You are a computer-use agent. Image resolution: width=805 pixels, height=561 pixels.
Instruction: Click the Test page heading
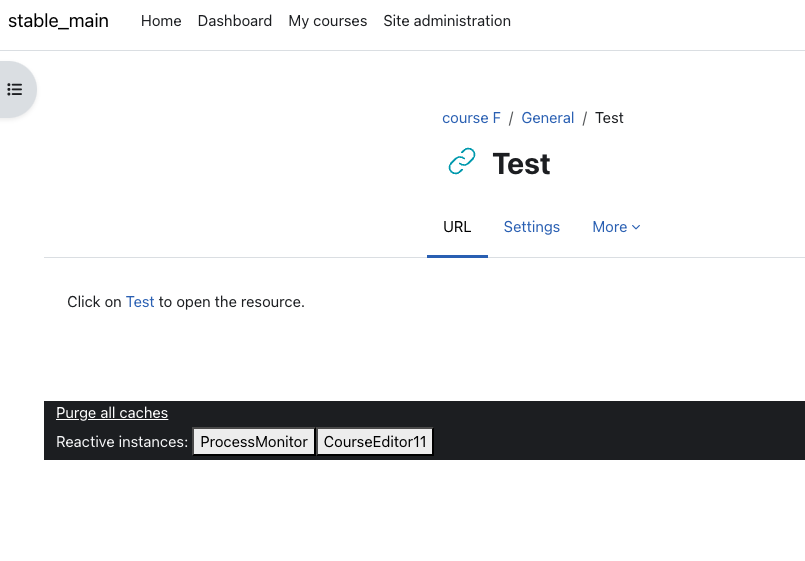(521, 164)
